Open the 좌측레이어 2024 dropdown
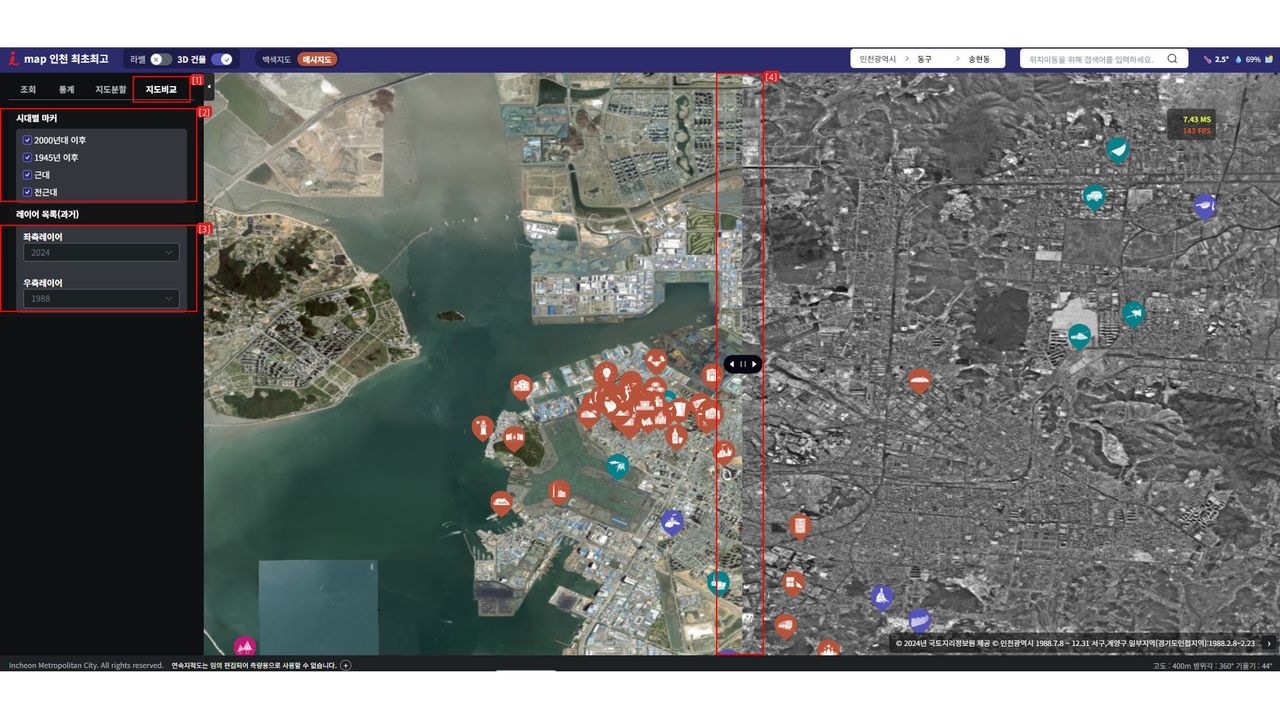The width and height of the screenshot is (1280, 720). click(x=101, y=253)
